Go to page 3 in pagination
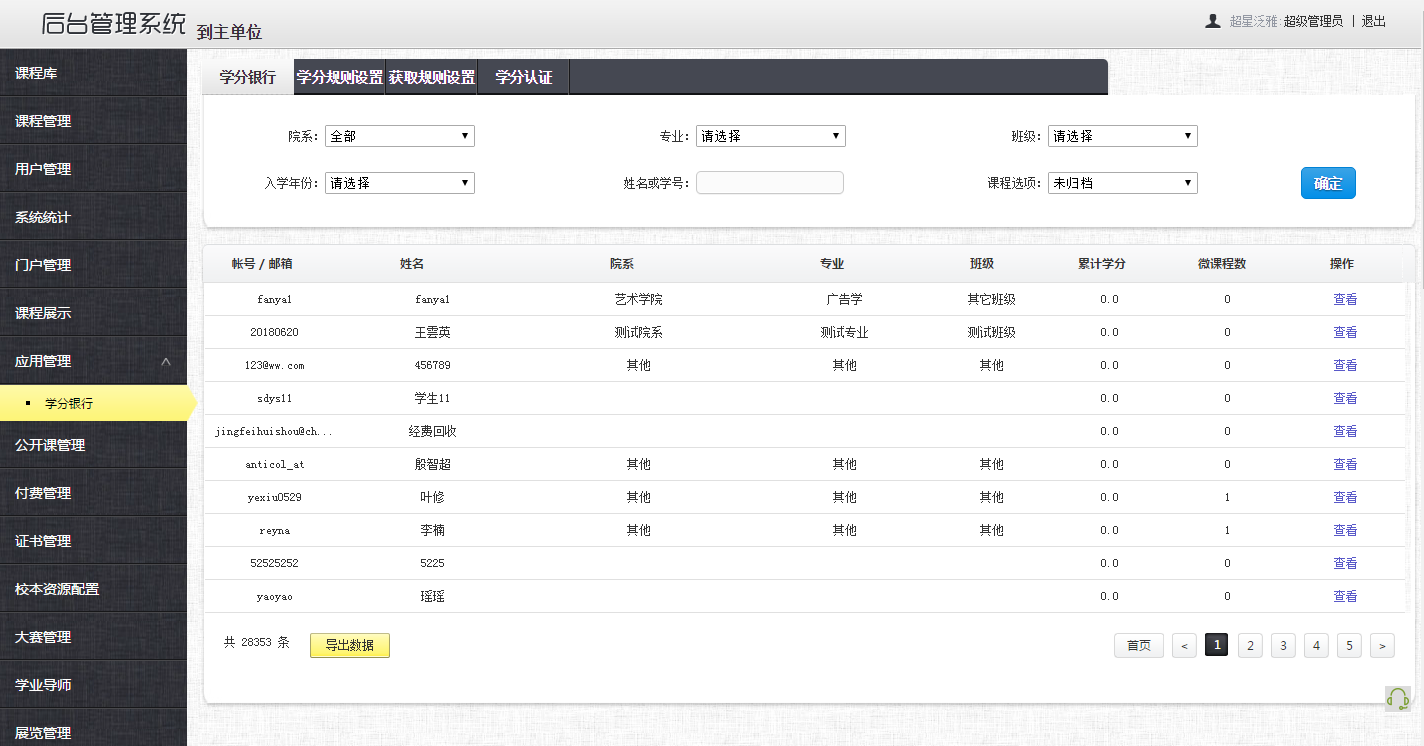 (x=1283, y=646)
